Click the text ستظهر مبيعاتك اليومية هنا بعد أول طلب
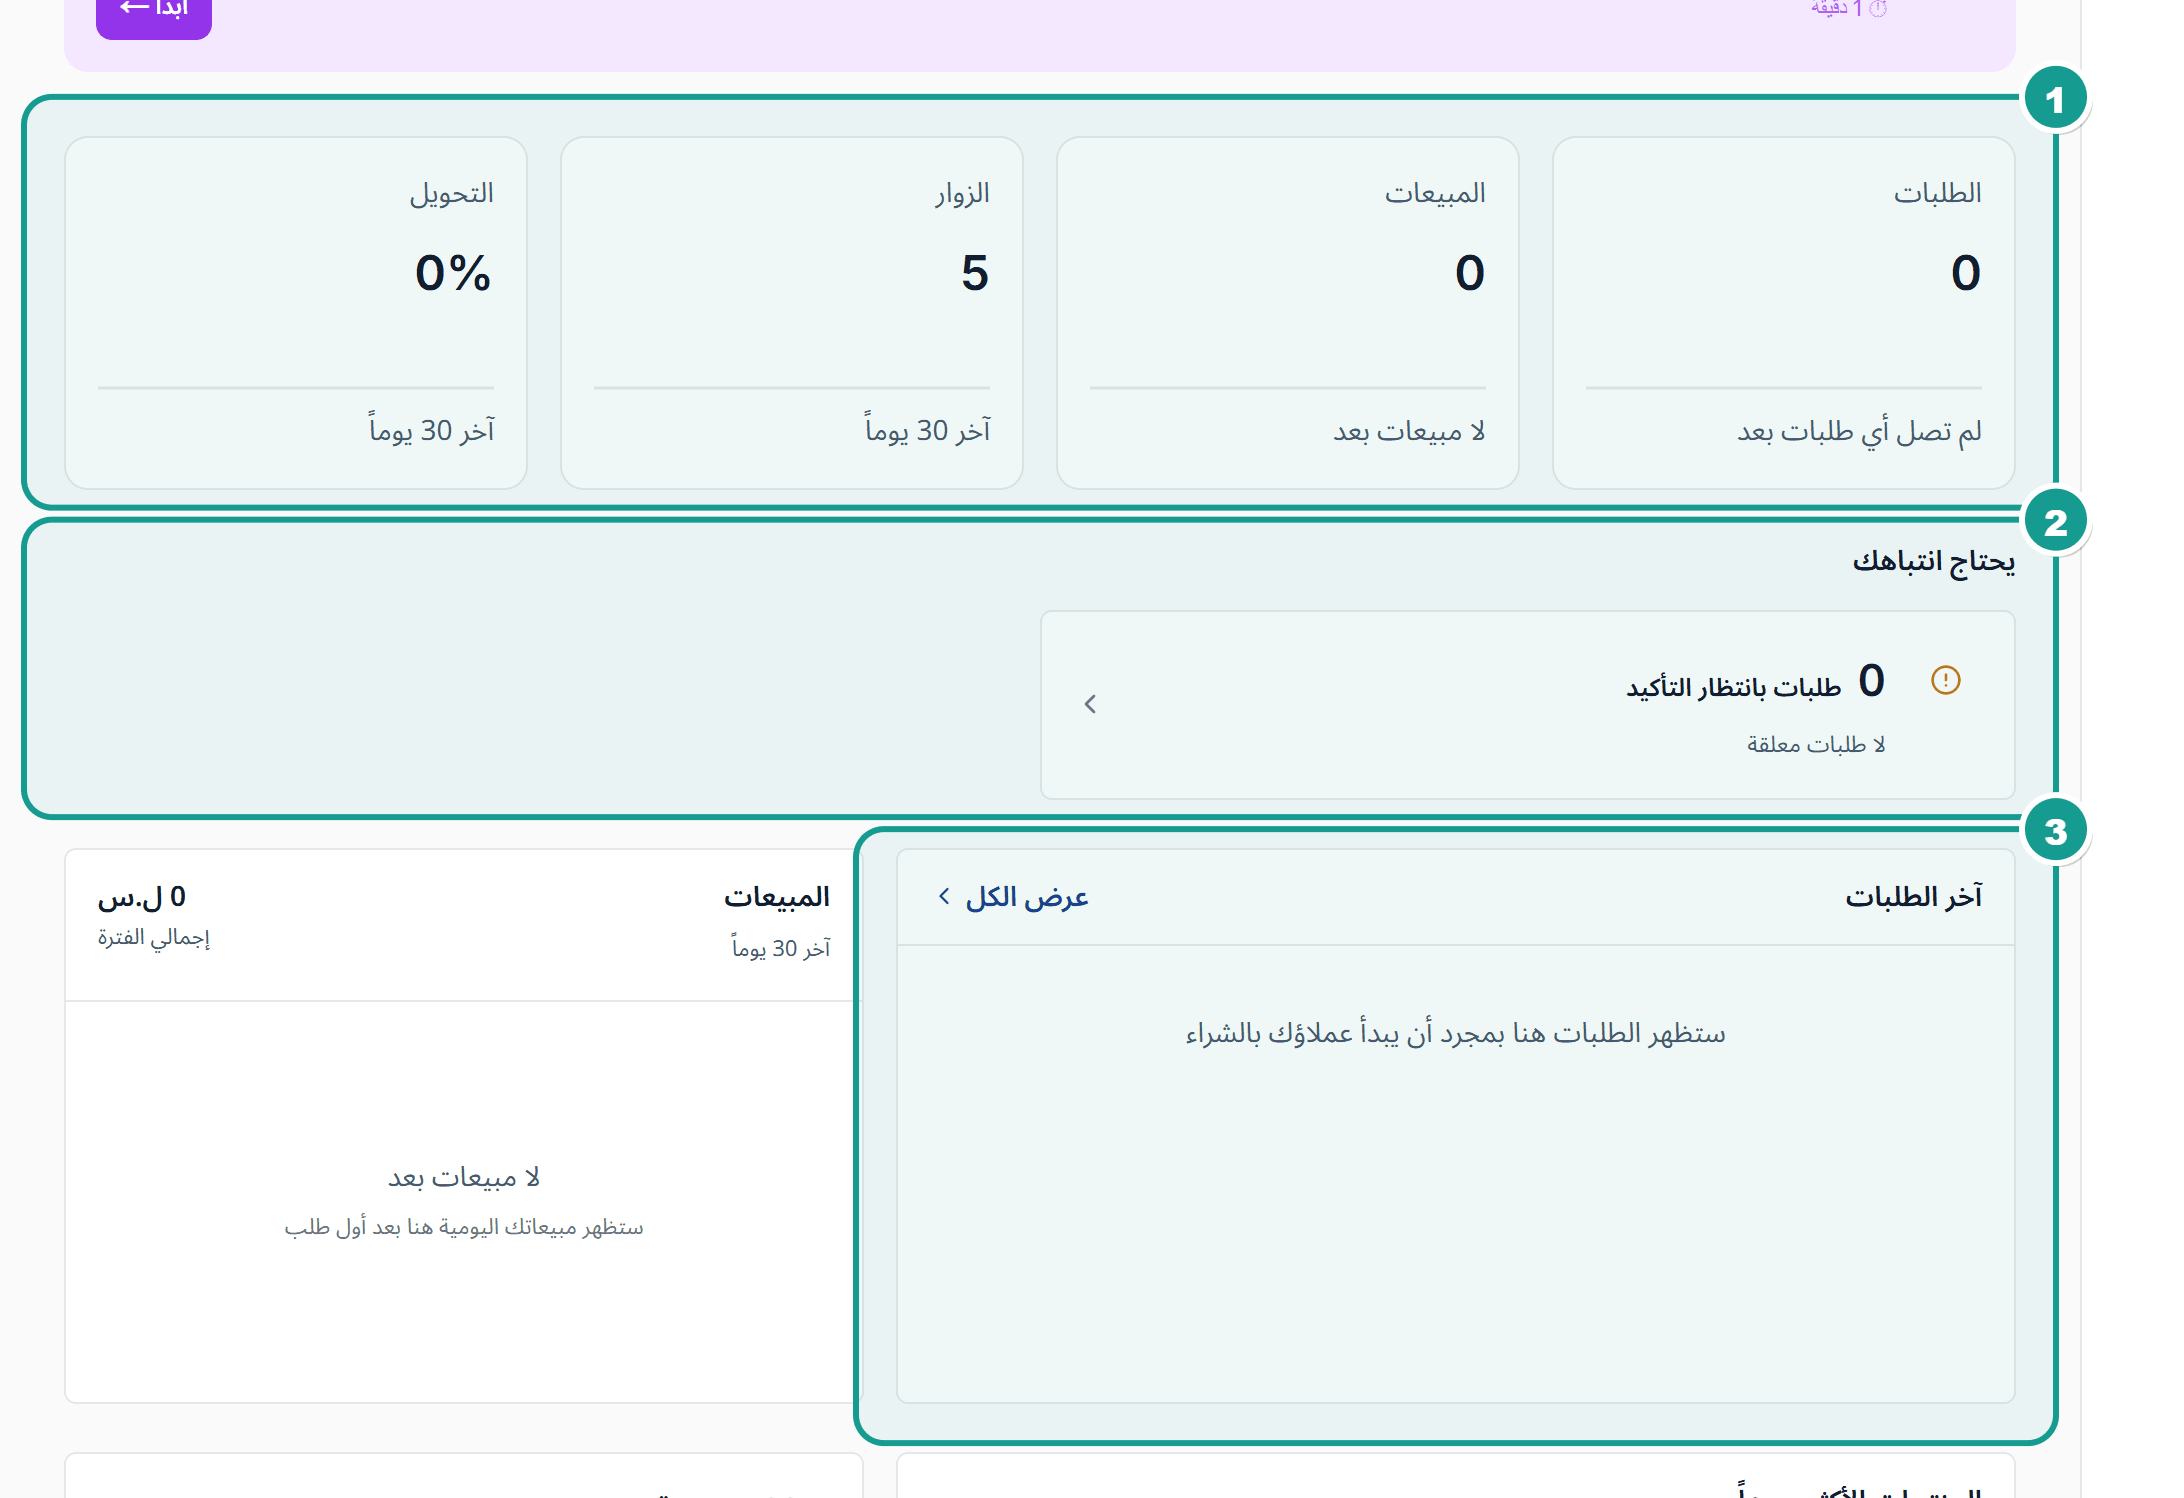Viewport: 2184px width, 1498px height. (464, 1227)
